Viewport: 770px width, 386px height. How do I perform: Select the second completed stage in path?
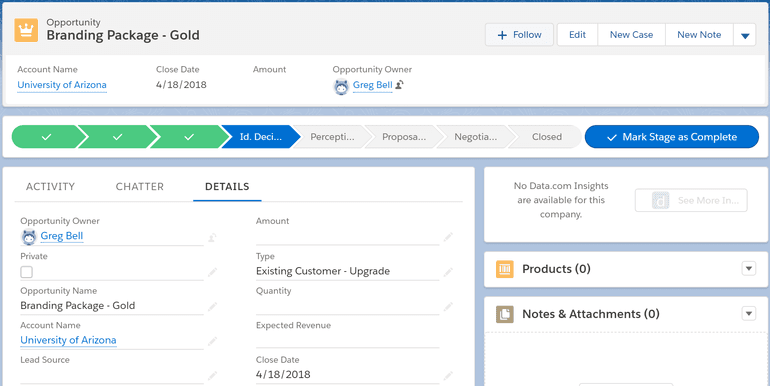(x=117, y=137)
